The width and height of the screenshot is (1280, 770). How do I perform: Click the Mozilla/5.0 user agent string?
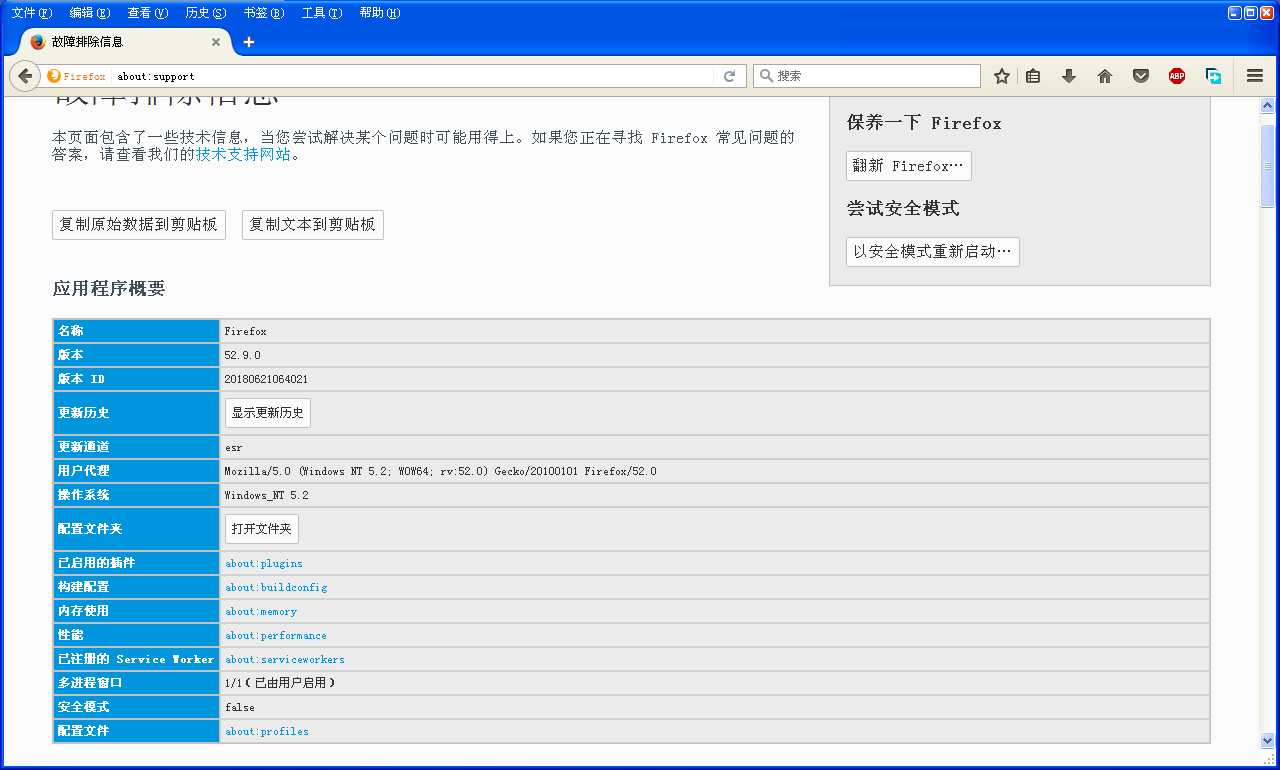coord(441,472)
